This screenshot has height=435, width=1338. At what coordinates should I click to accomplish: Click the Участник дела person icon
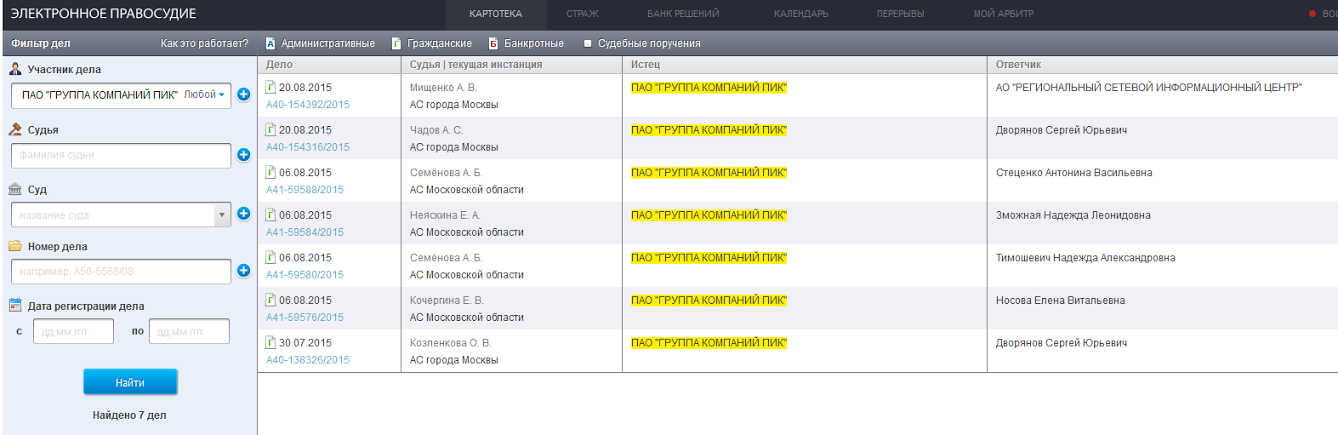tap(15, 69)
